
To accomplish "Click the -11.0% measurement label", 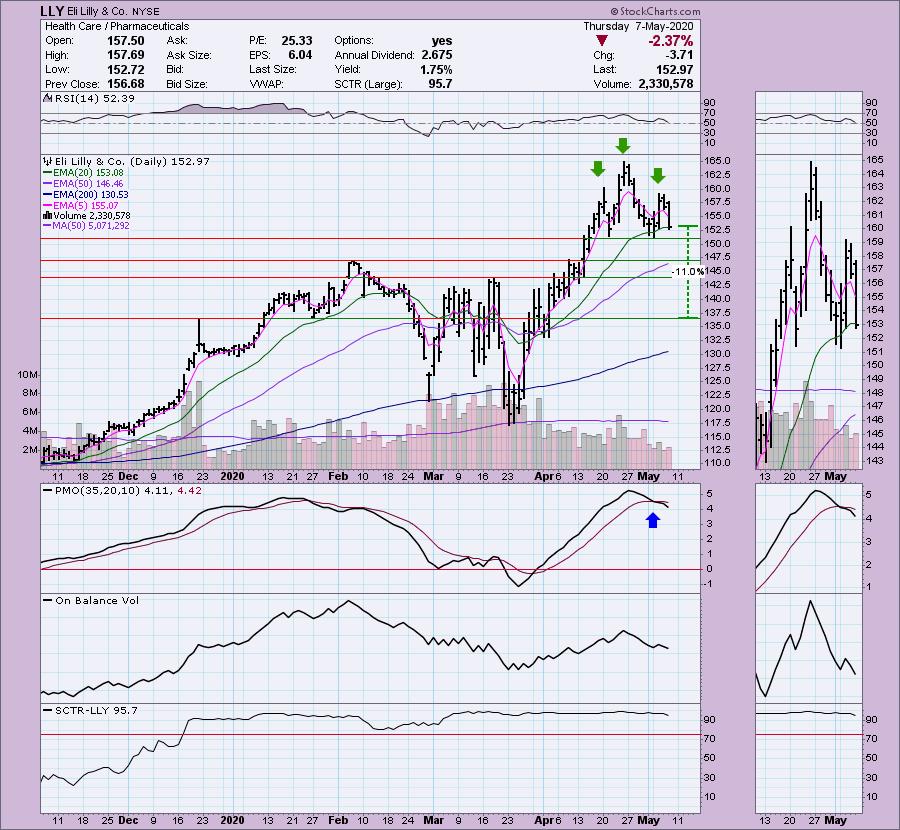I will point(688,271).
